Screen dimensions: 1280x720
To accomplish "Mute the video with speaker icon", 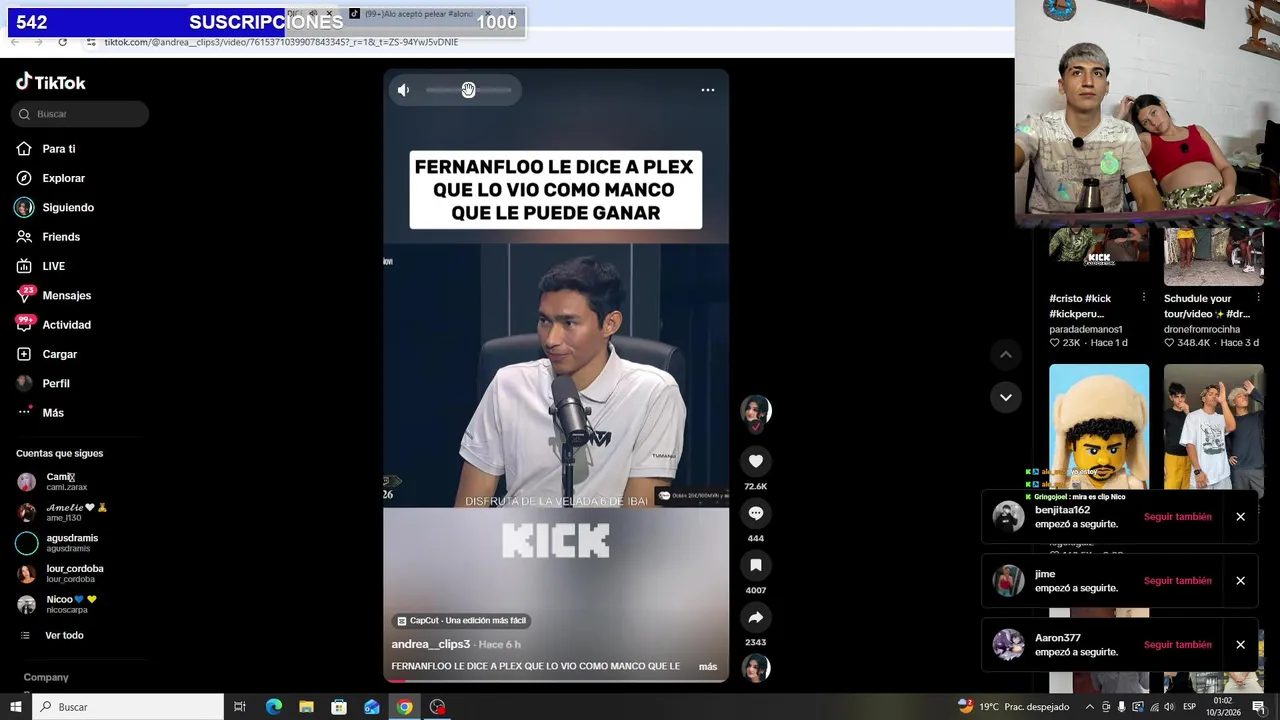I will click(x=403, y=90).
